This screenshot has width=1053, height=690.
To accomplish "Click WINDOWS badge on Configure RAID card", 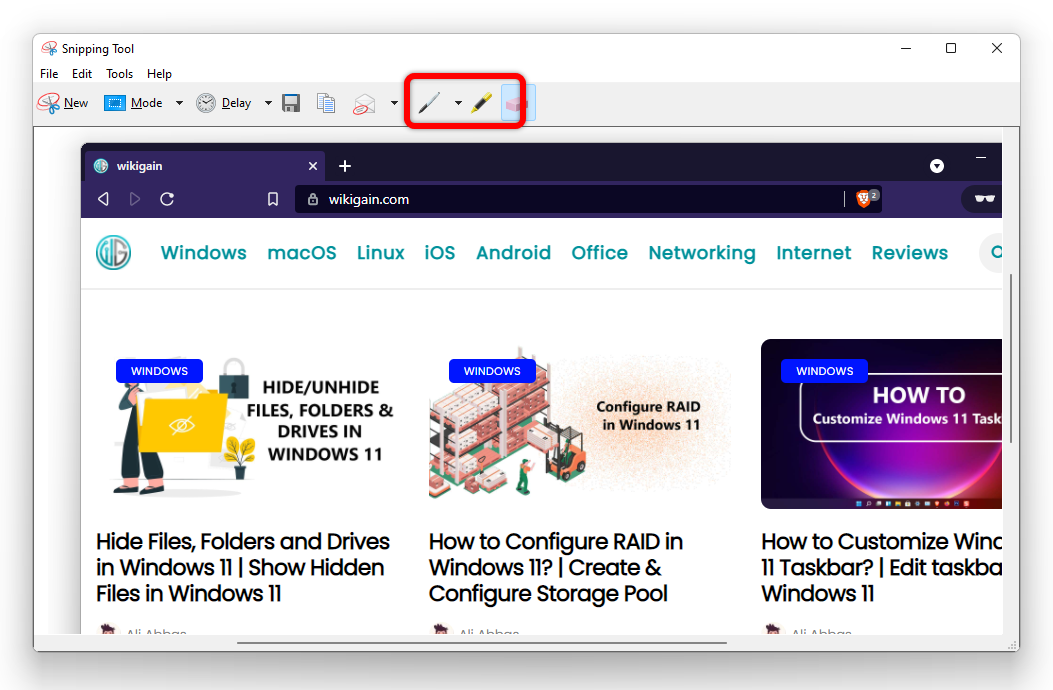I will click(x=492, y=371).
